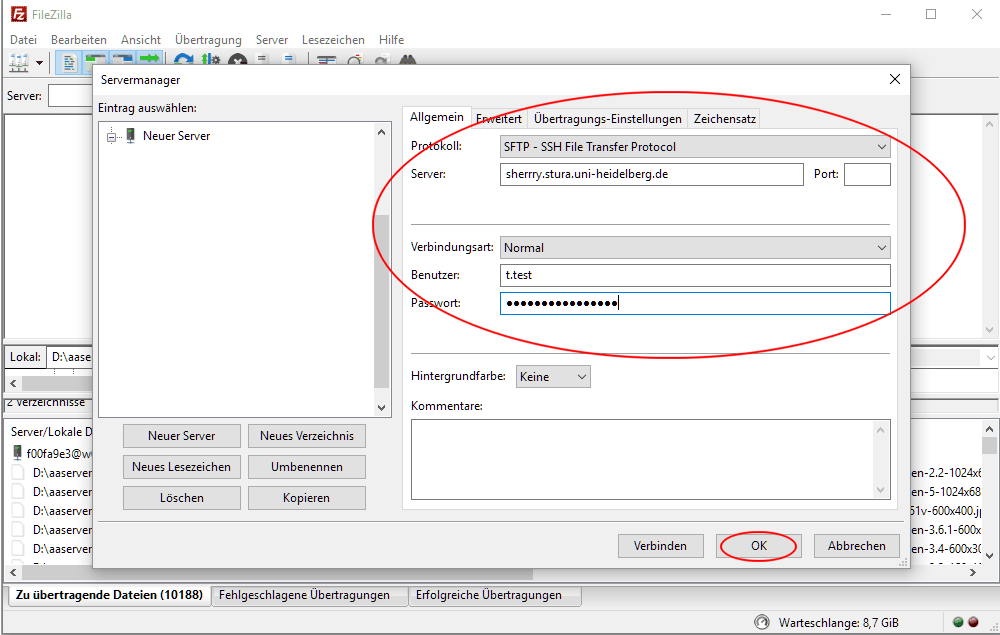Screen dimensions: 1000x635
Task: Click the Passwort field
Action: pos(695,303)
